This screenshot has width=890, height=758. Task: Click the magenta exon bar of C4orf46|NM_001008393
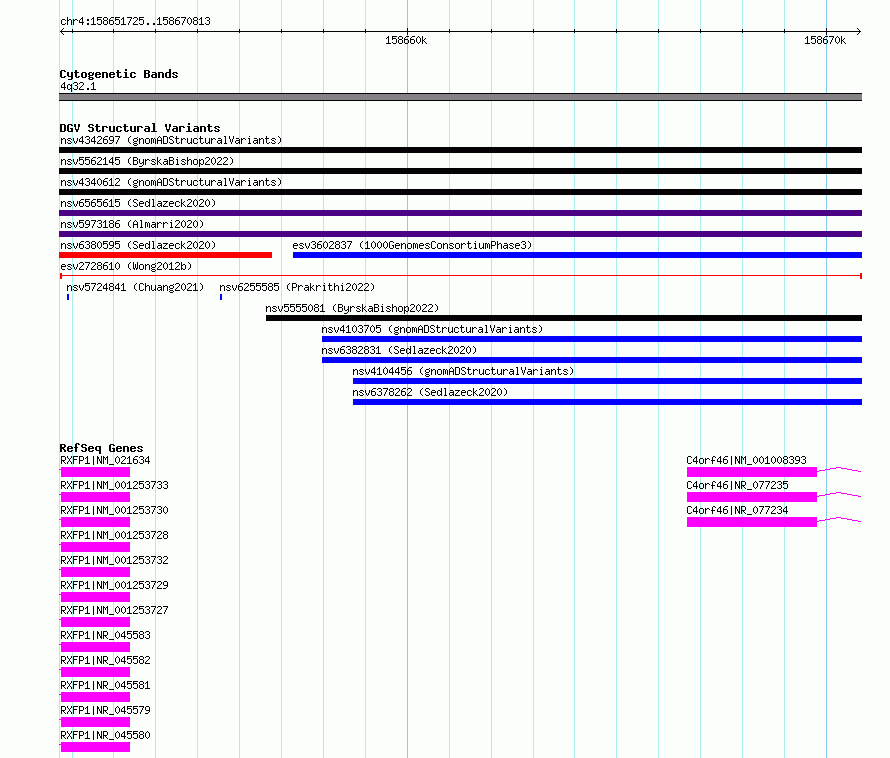coord(752,472)
